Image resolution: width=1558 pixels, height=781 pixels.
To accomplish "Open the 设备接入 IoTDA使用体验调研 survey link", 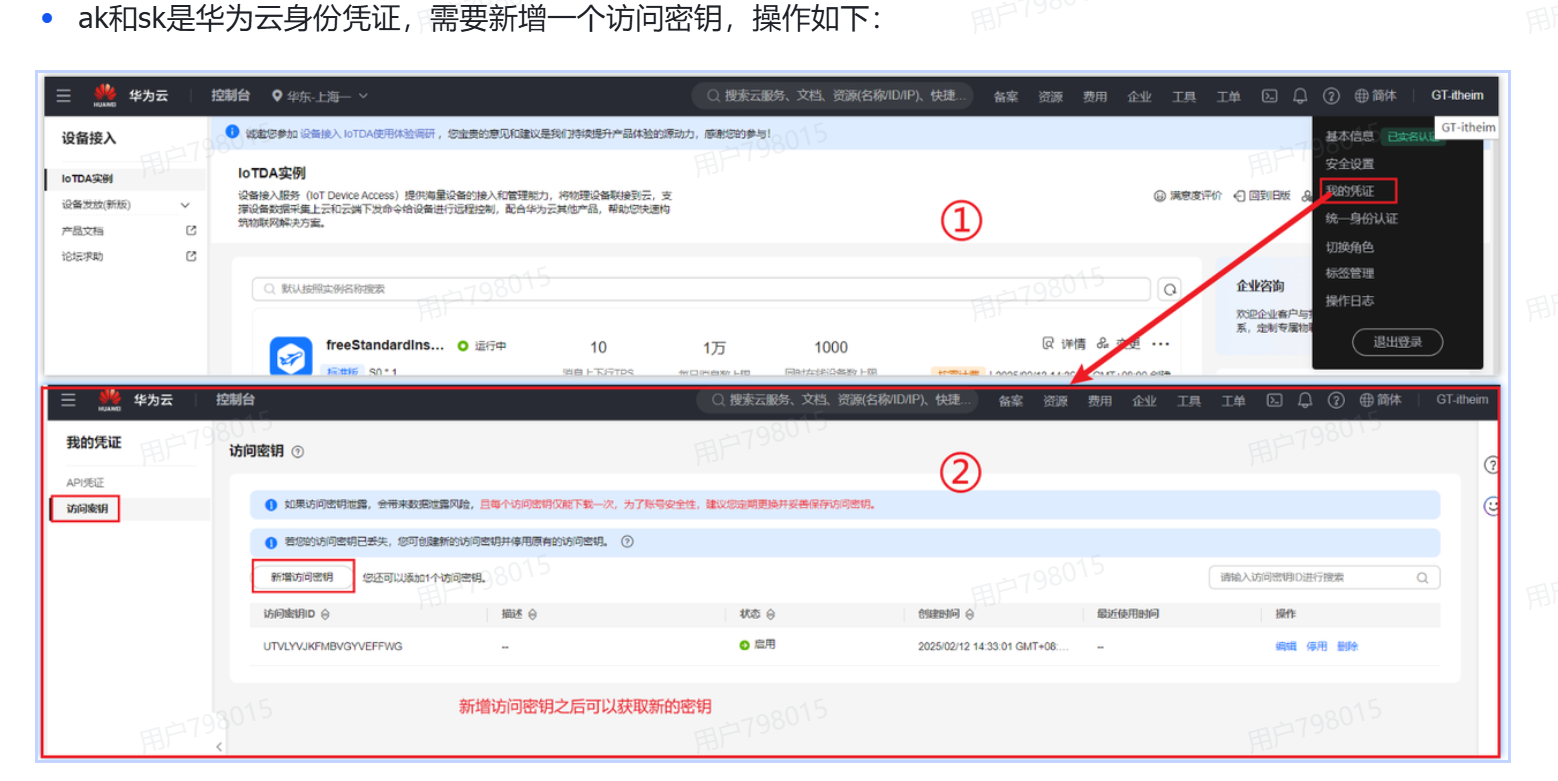I will [368, 132].
